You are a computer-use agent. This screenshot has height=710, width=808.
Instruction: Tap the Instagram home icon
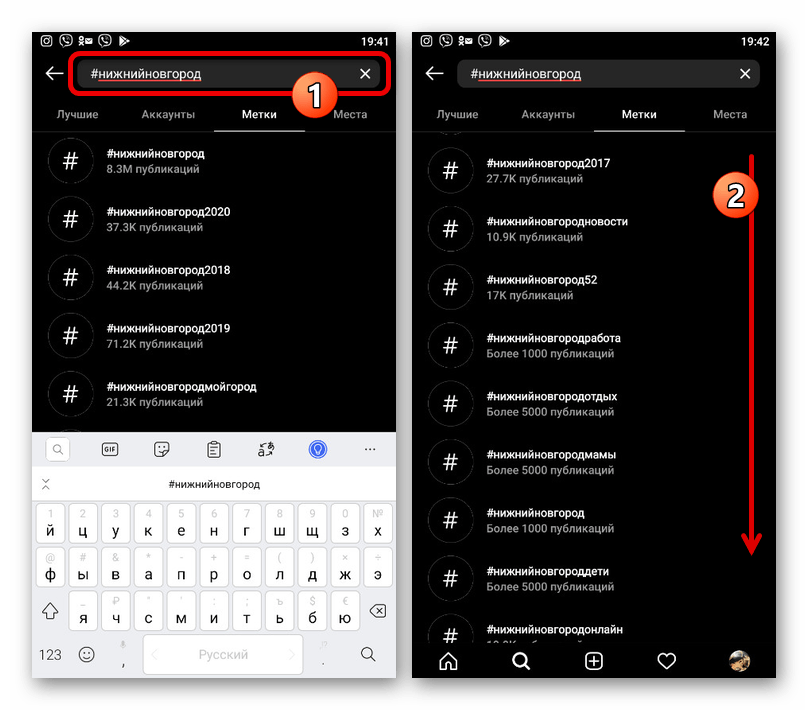tap(448, 661)
